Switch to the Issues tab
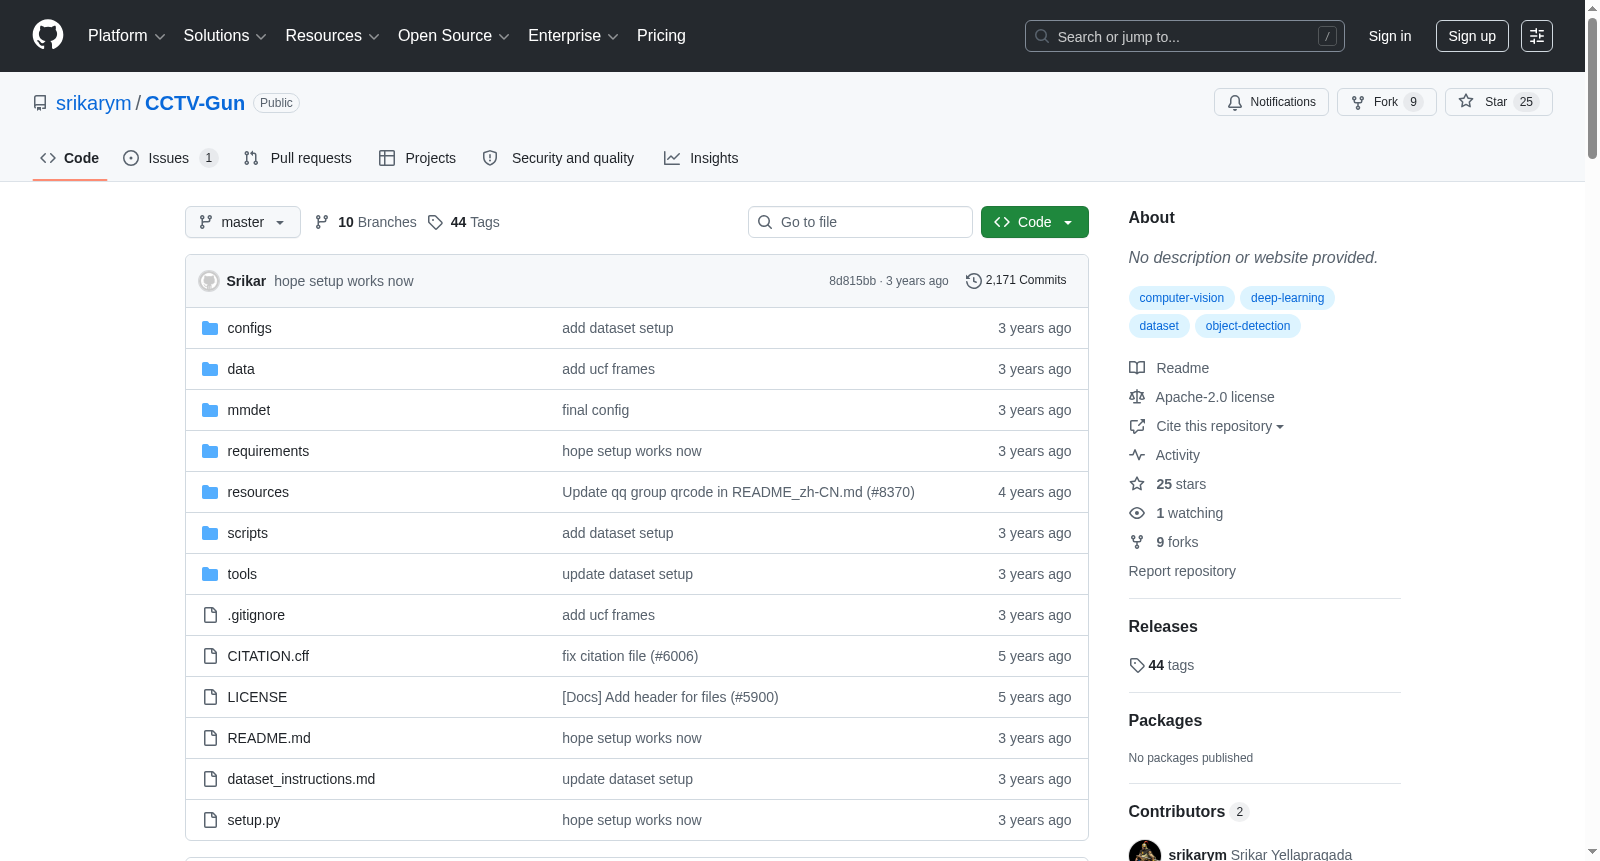The width and height of the screenshot is (1600, 861). tap(170, 158)
